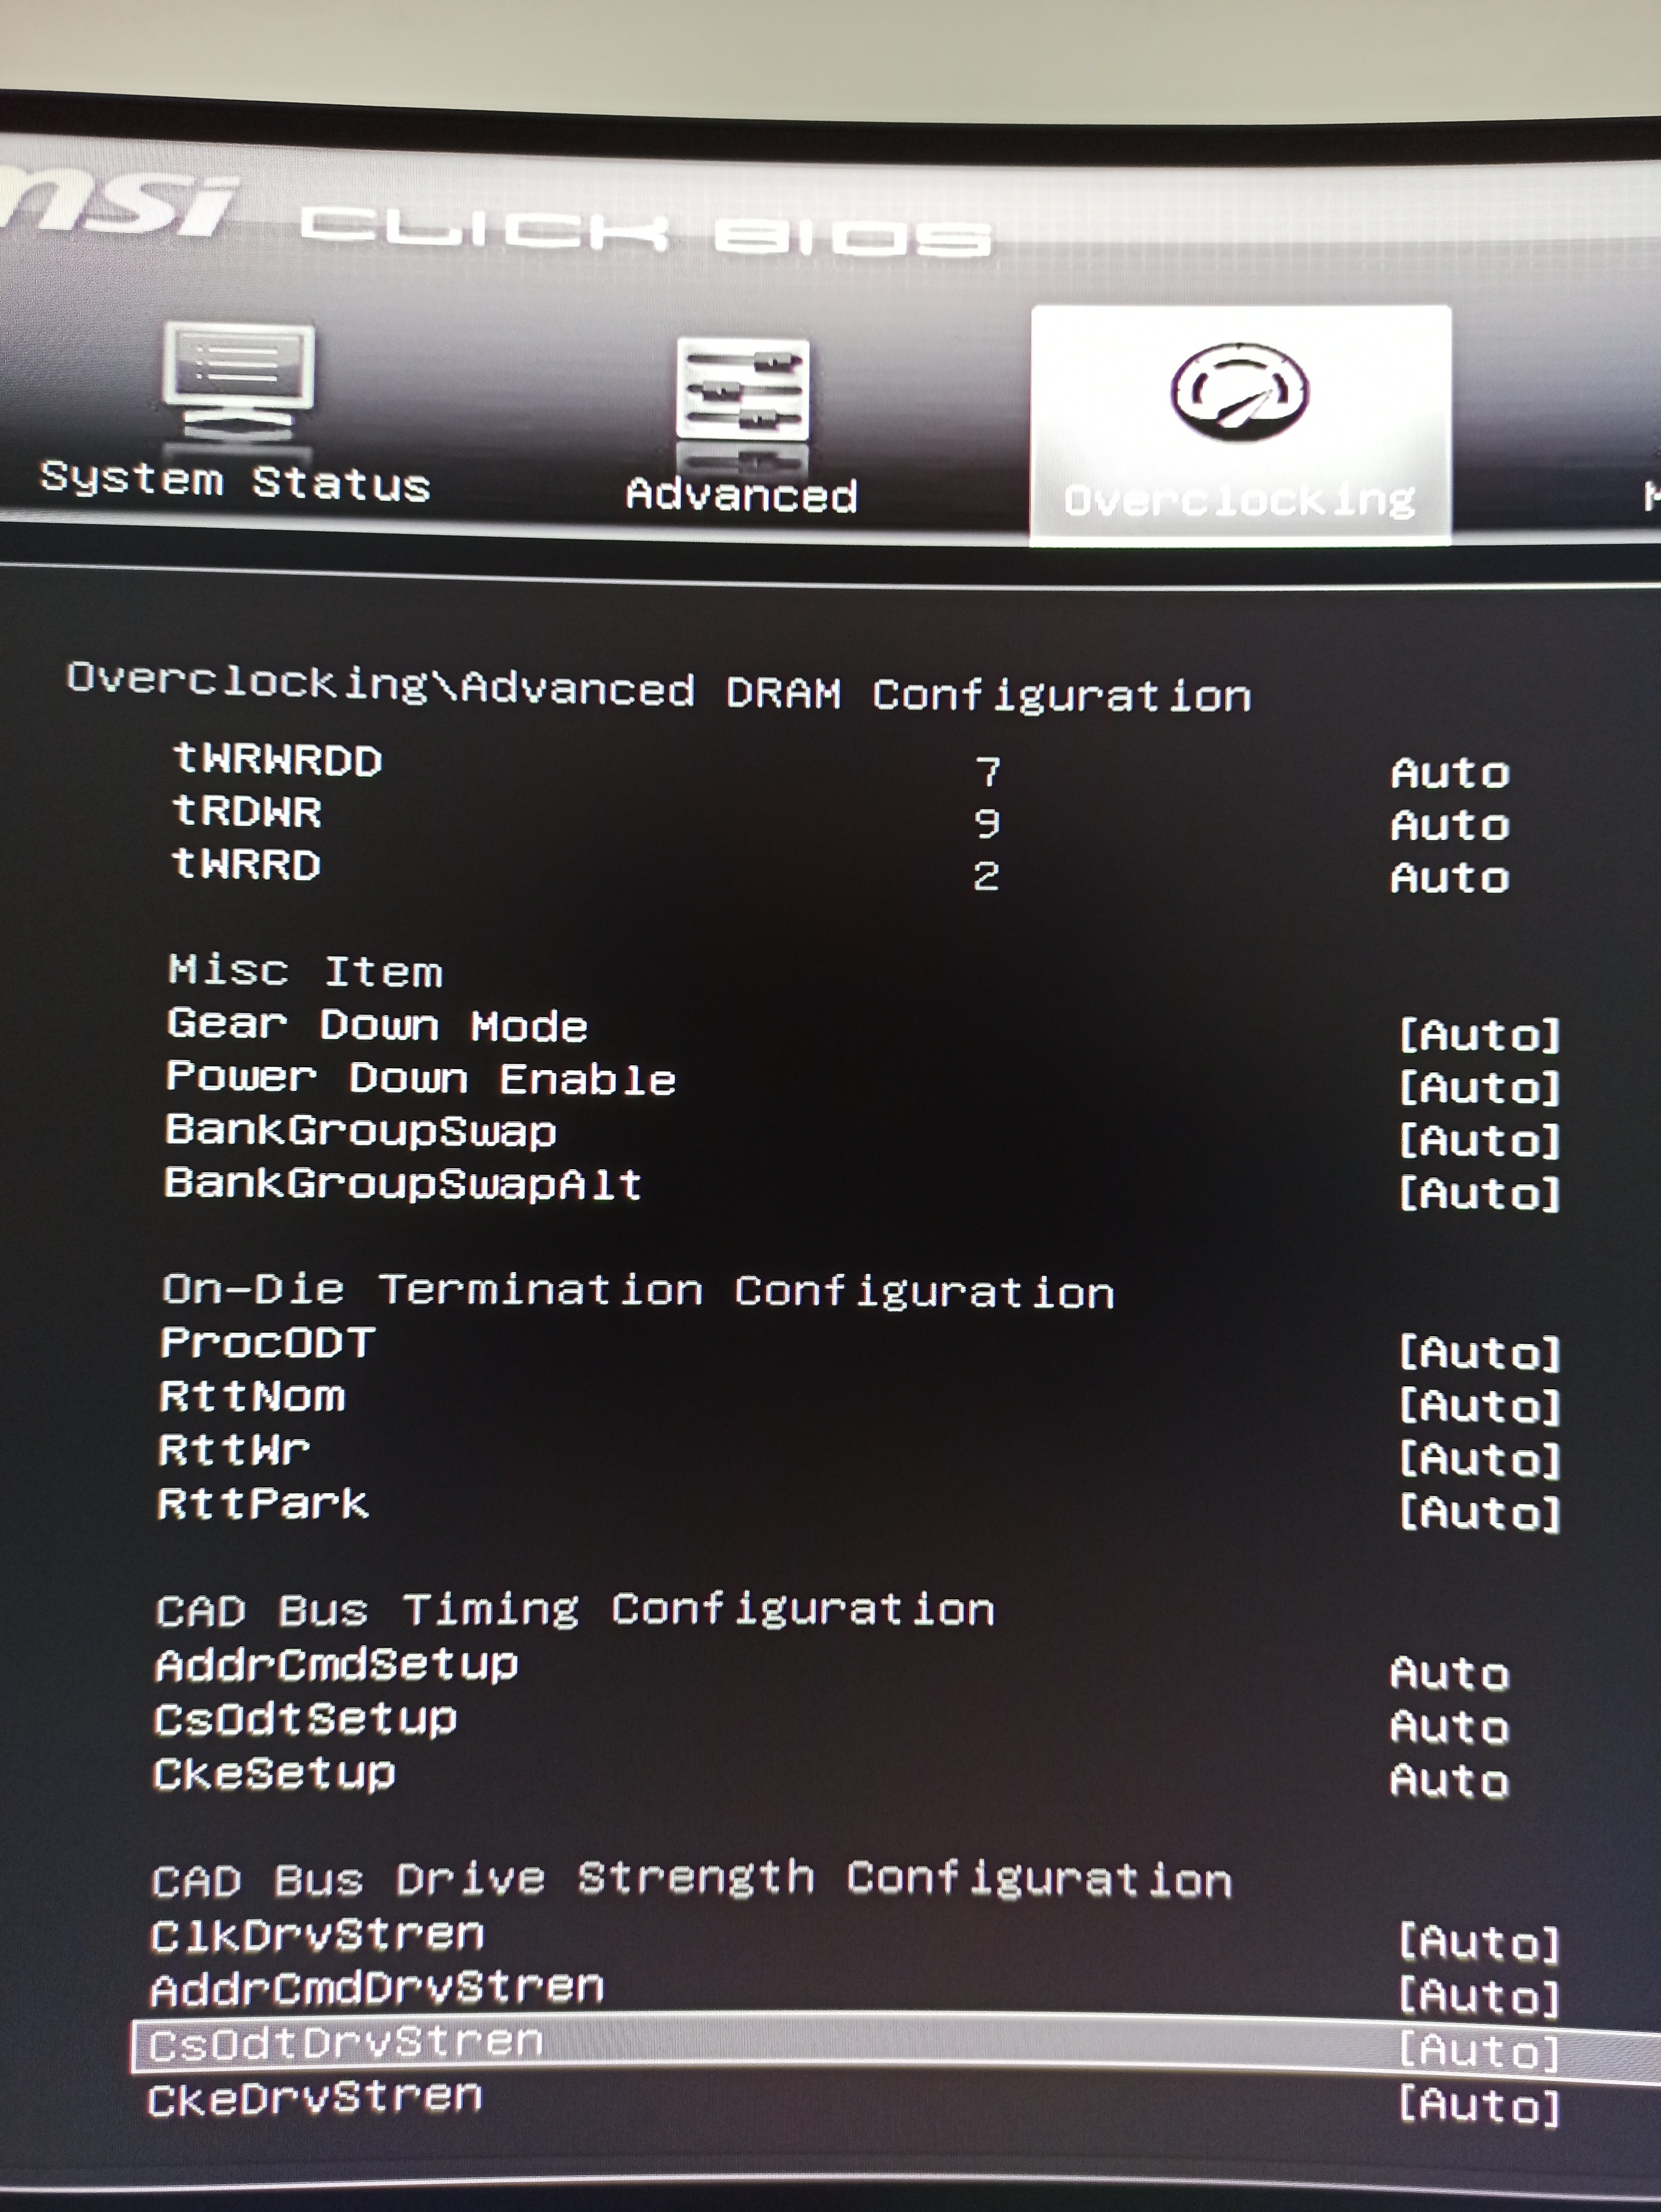Click tWRWRDD Auto input field
This screenshot has width=1661, height=2212.
(1449, 774)
